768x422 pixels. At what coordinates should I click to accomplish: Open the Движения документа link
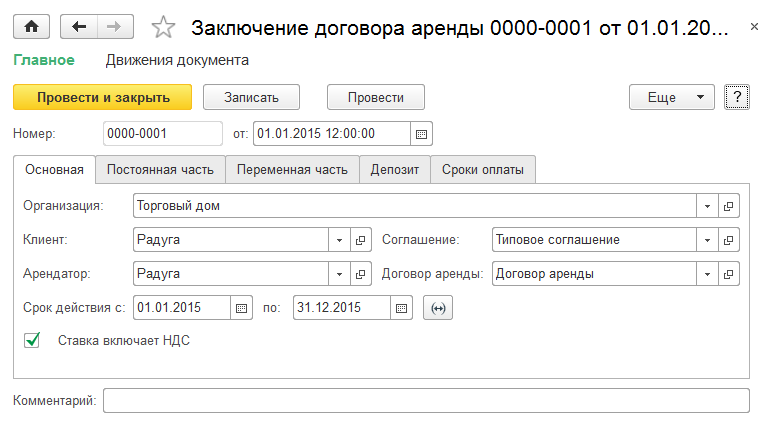click(177, 60)
